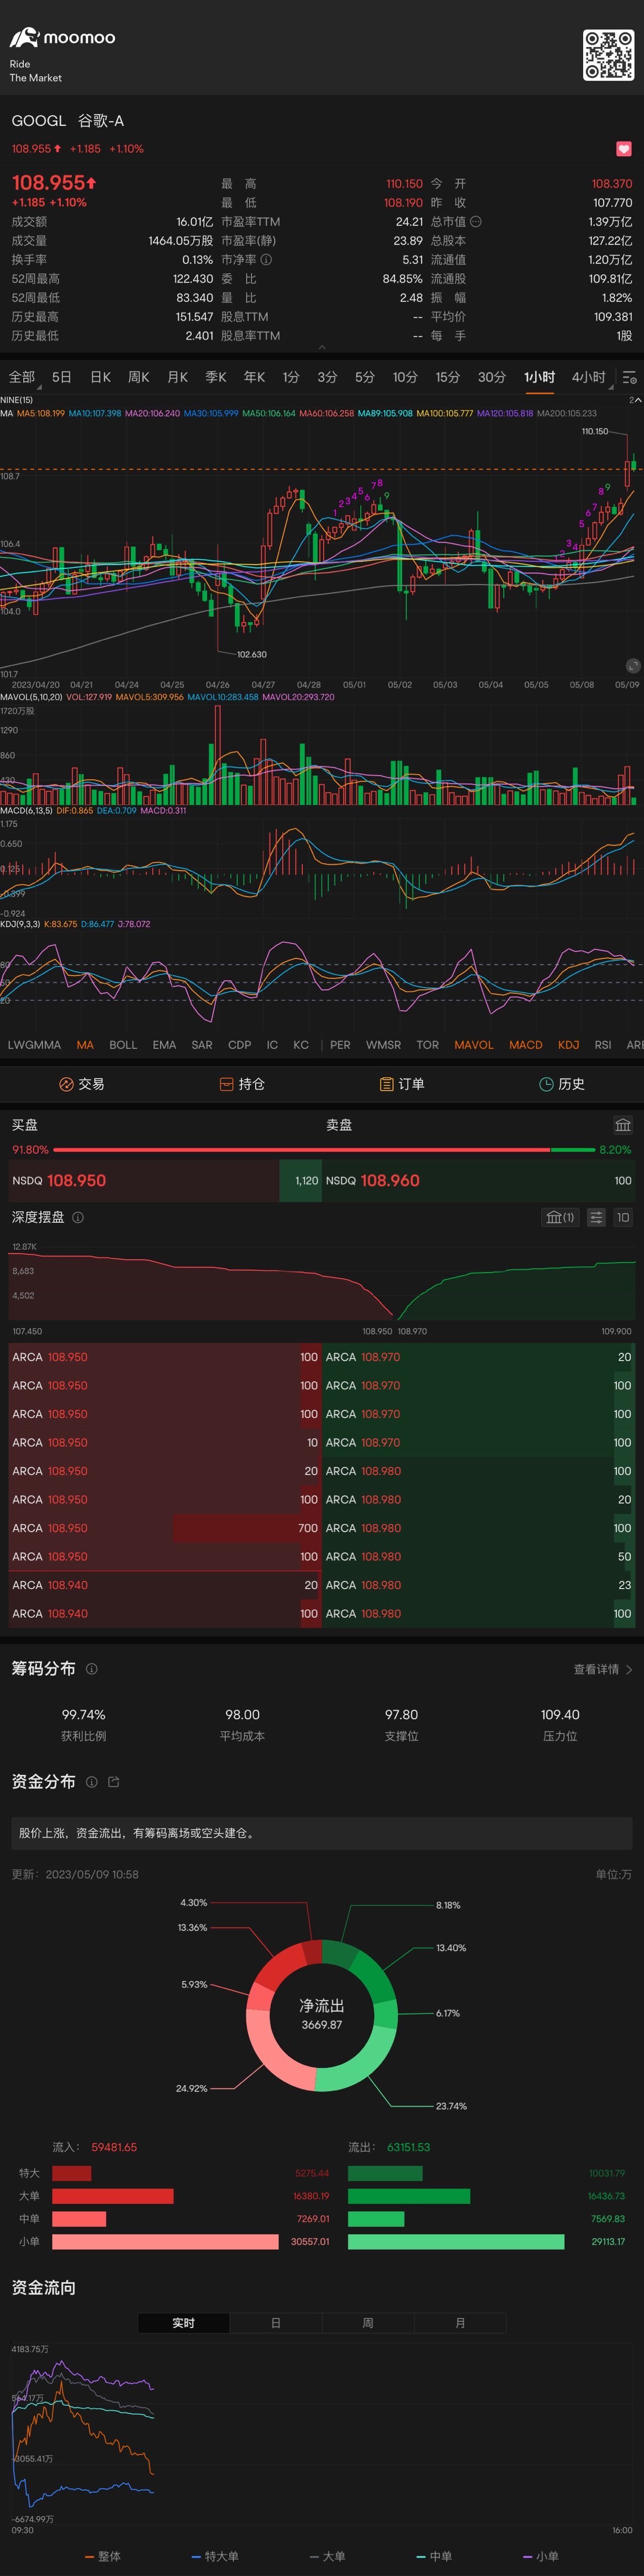Toggle LWGMMA indicator
This screenshot has width=644, height=2576.
tap(34, 1045)
